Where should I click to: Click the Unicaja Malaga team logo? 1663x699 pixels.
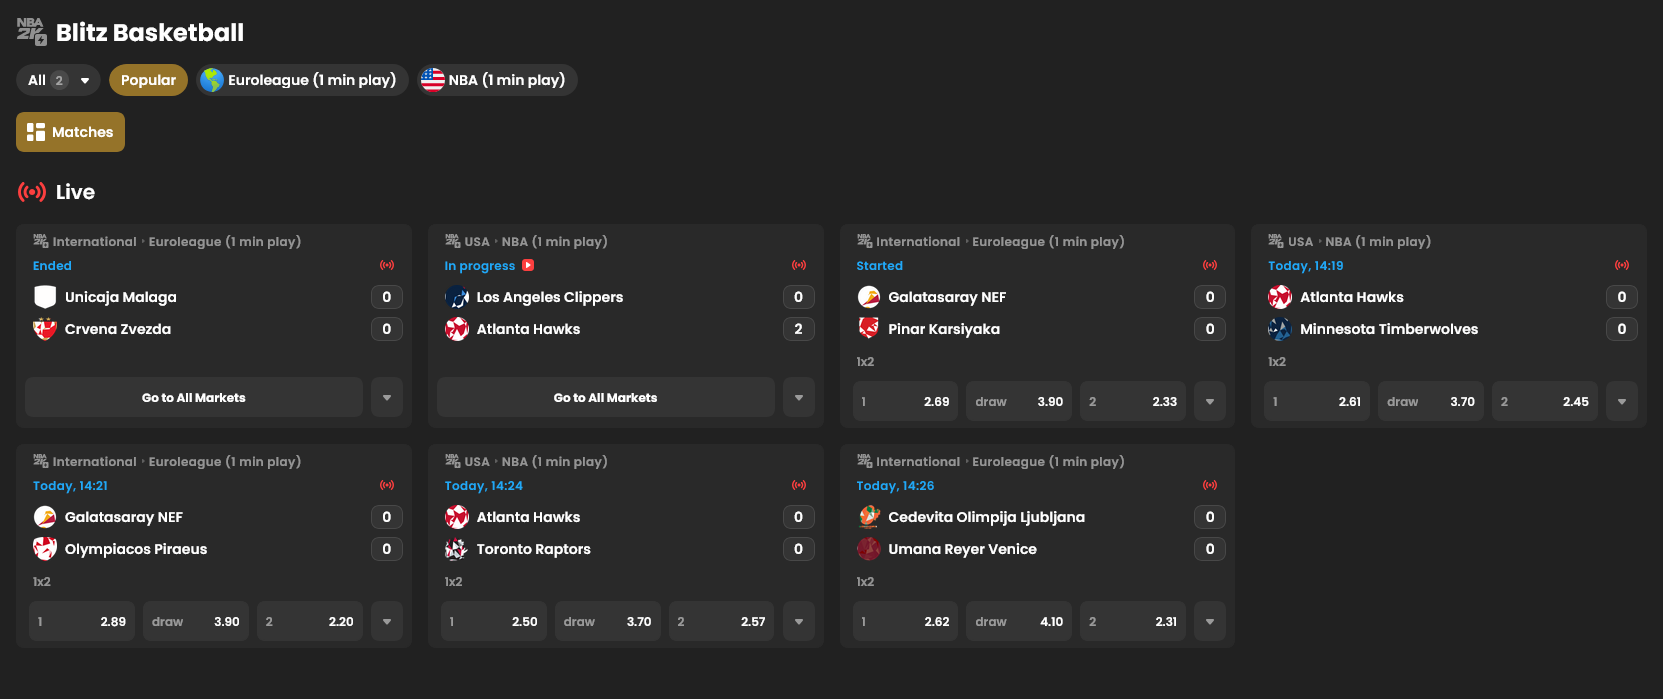click(x=45, y=297)
